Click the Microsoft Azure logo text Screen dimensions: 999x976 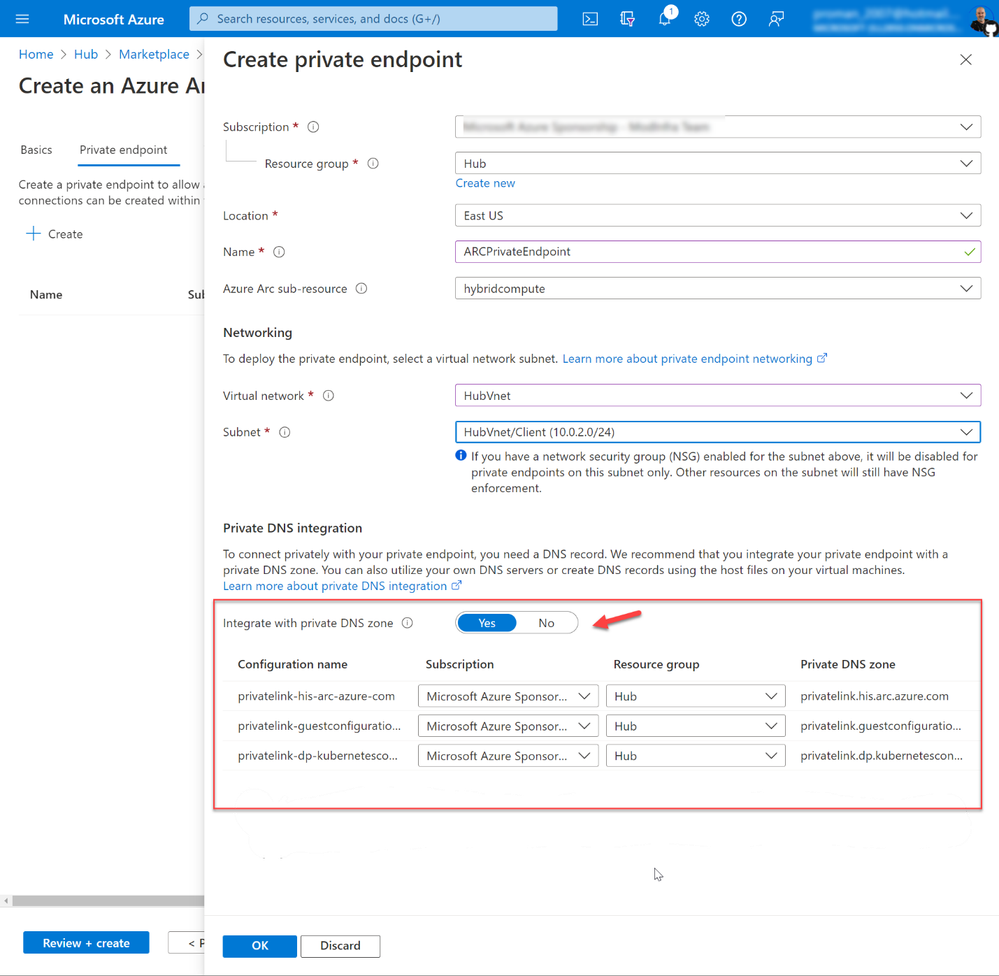[113, 20]
